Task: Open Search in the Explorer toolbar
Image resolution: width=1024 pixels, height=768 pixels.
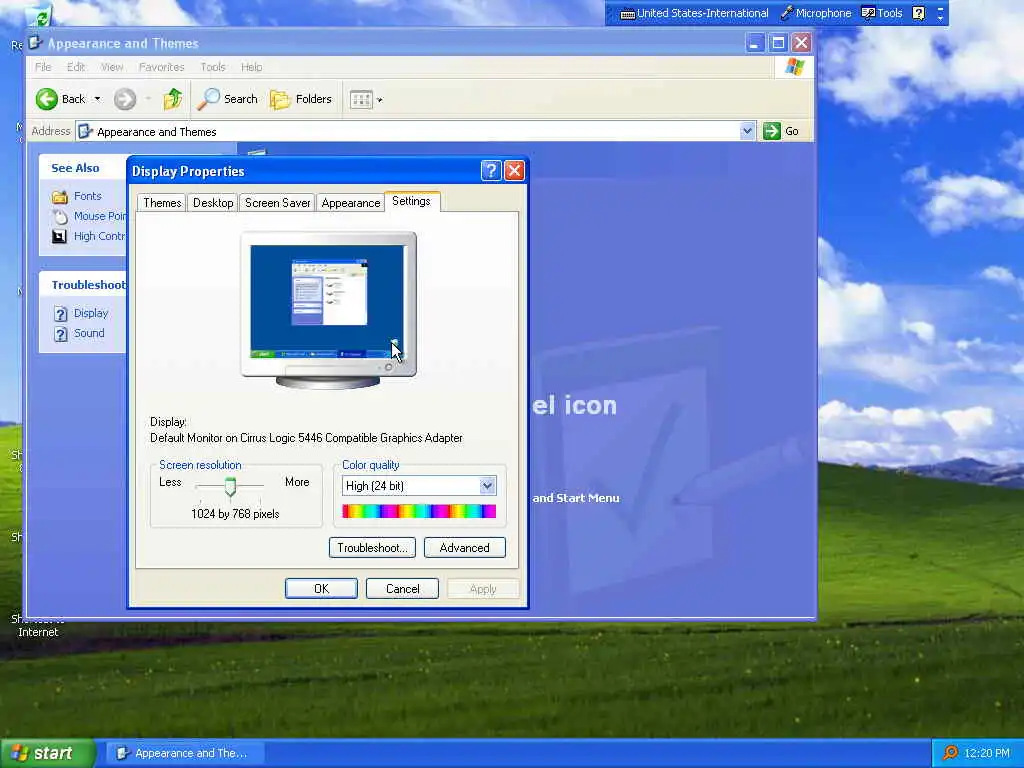Action: 228,99
